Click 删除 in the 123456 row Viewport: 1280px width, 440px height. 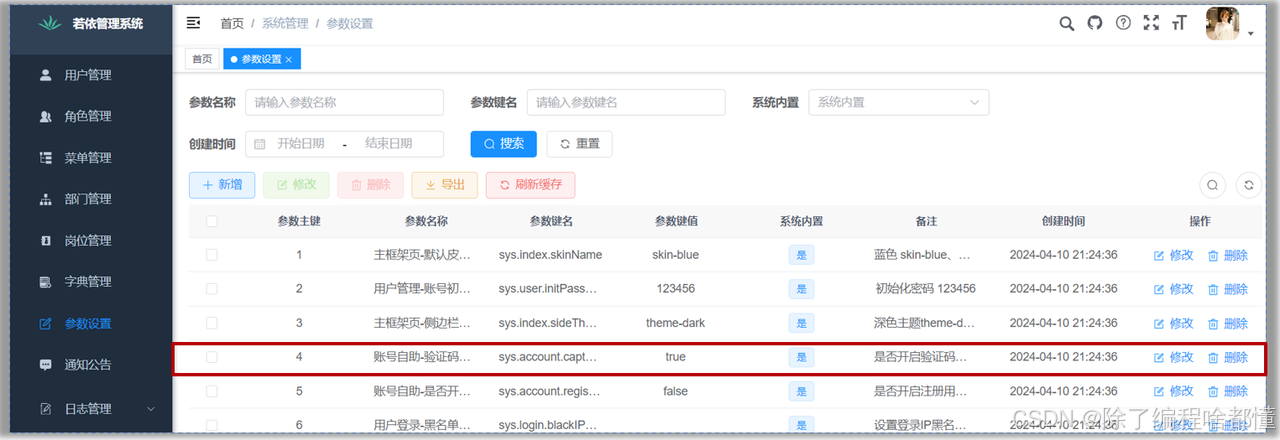[x=1228, y=289]
